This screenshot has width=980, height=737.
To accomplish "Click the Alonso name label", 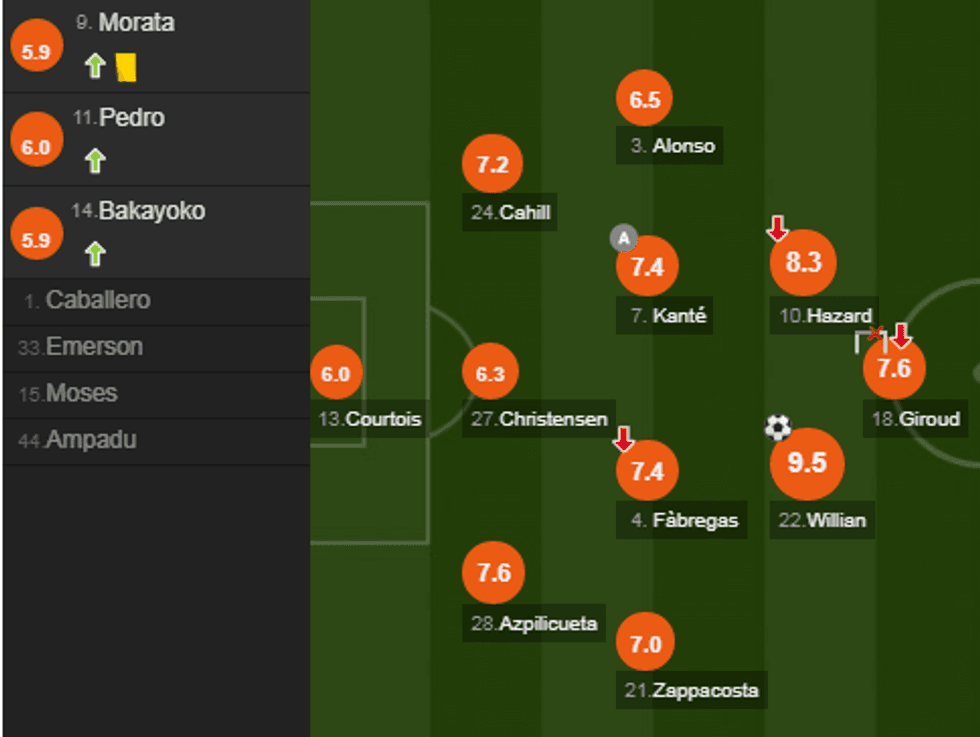I will pyautogui.click(x=669, y=146).
